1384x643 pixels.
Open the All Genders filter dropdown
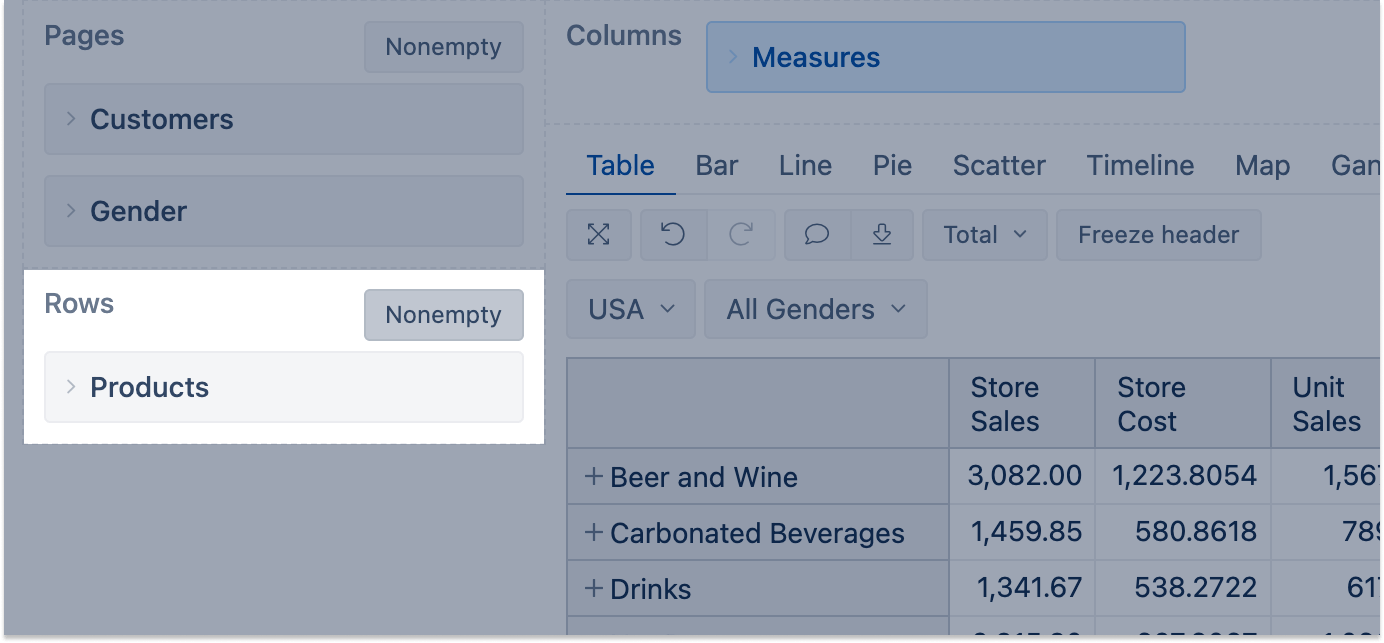(815, 310)
